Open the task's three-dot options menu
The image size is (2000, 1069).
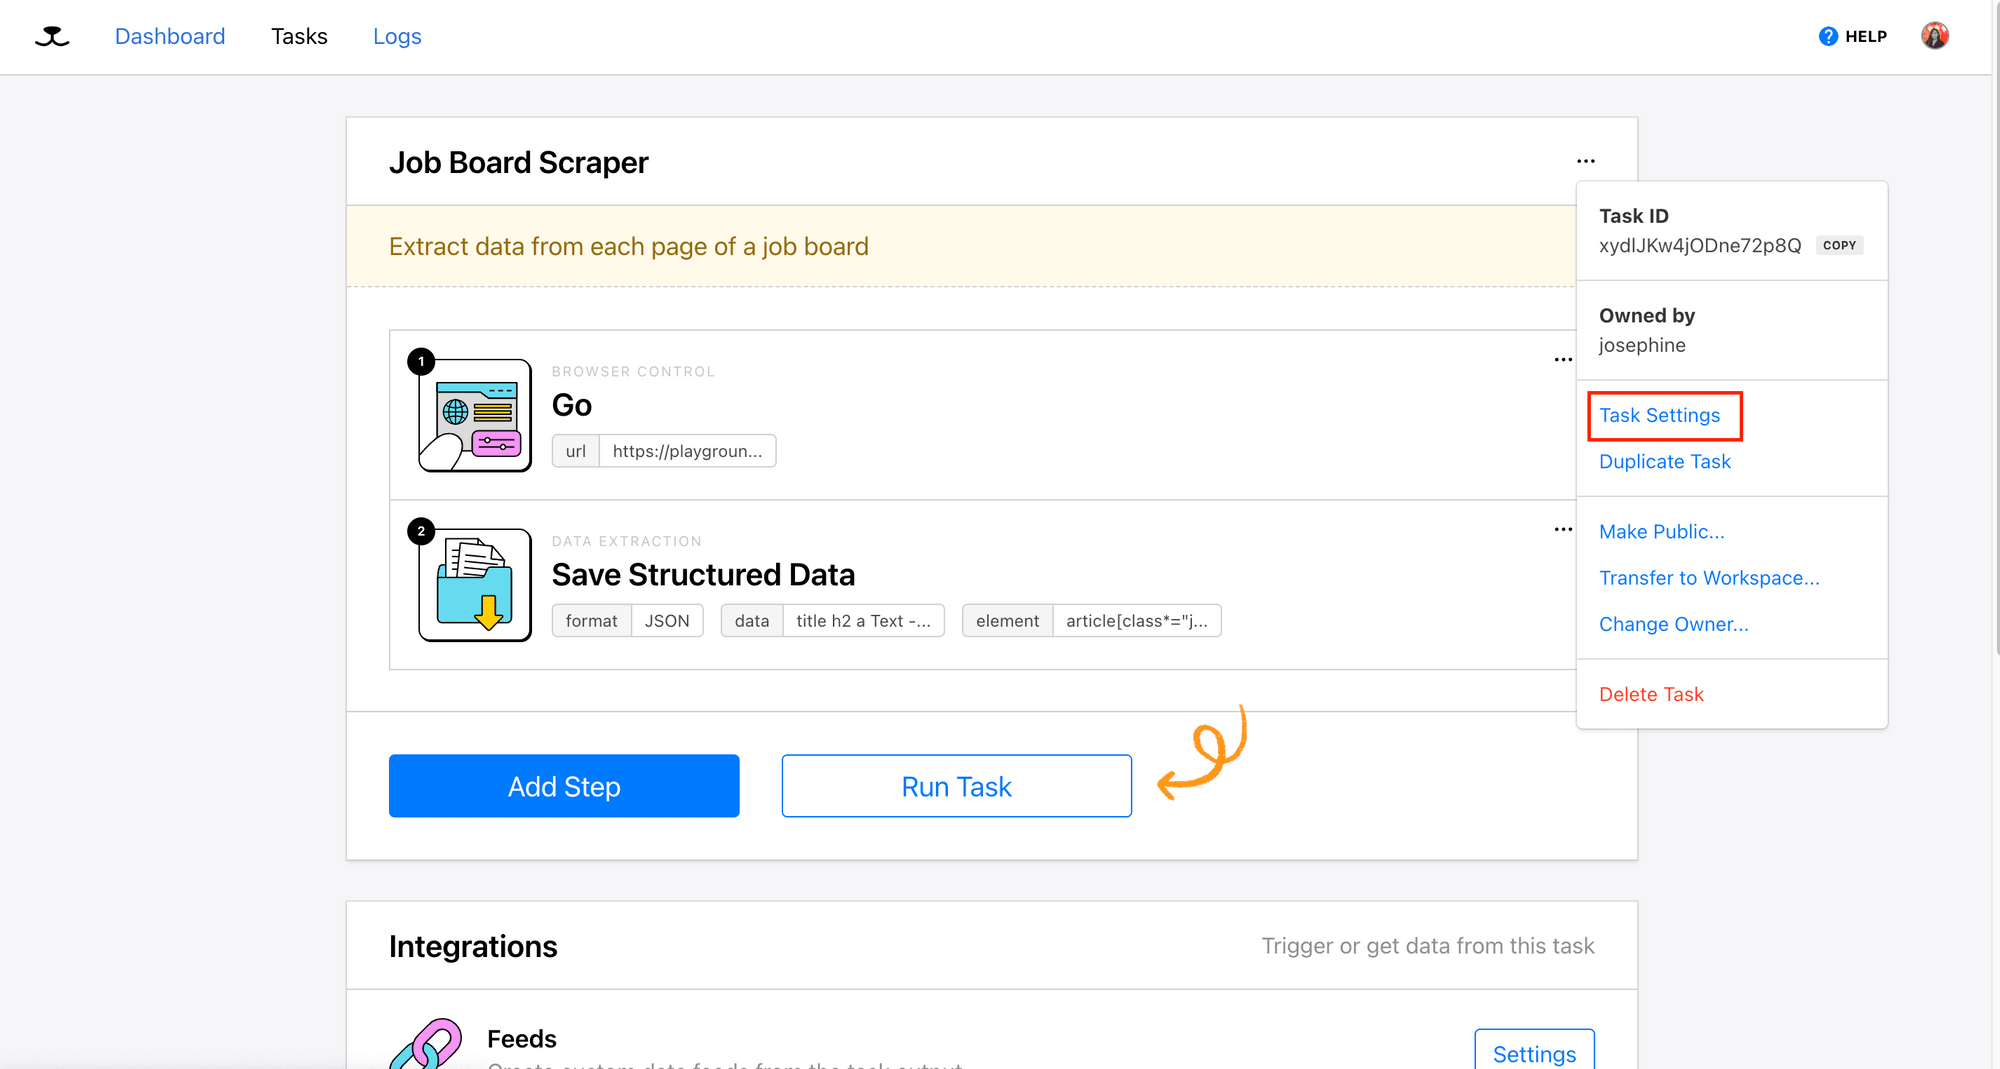click(1586, 161)
